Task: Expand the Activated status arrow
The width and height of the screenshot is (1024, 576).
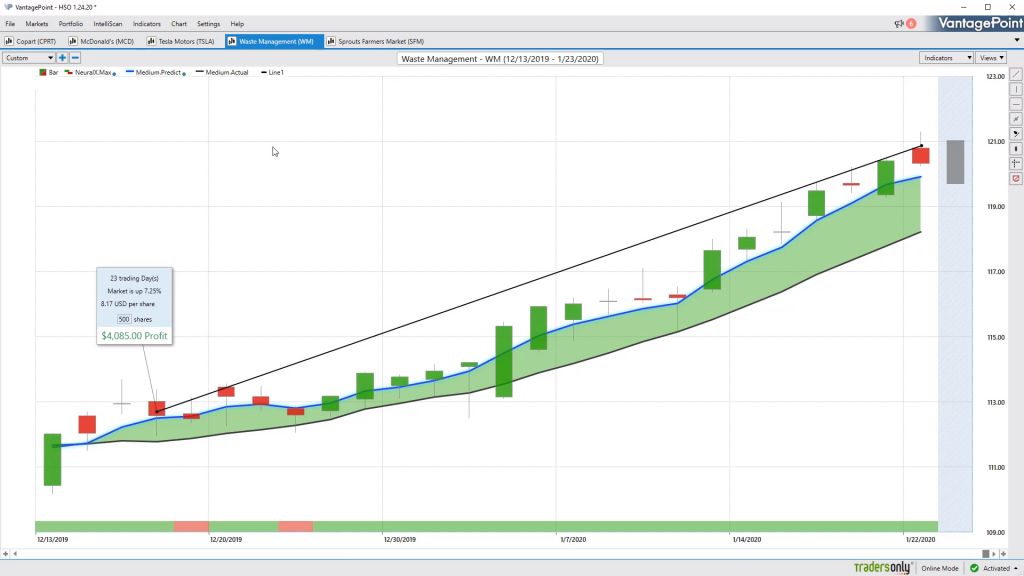Action: coord(1016,569)
